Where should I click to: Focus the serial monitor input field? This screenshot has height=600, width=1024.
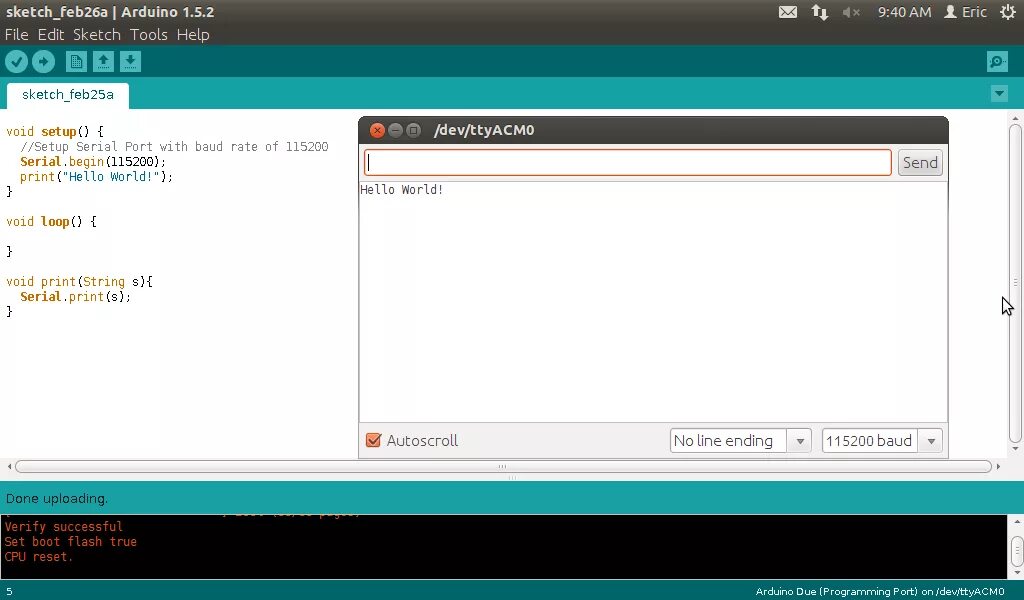pyautogui.click(x=628, y=163)
